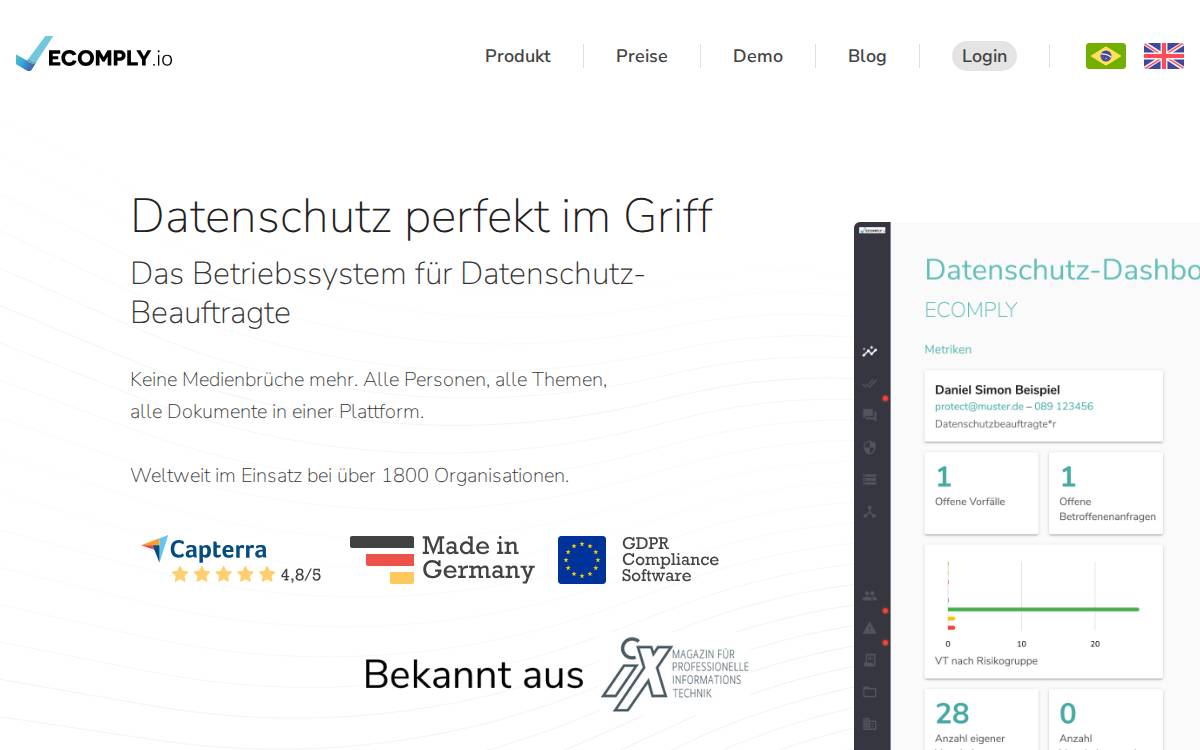Click the 'Datenschutzbeauftragte*r' role text

[996, 424]
